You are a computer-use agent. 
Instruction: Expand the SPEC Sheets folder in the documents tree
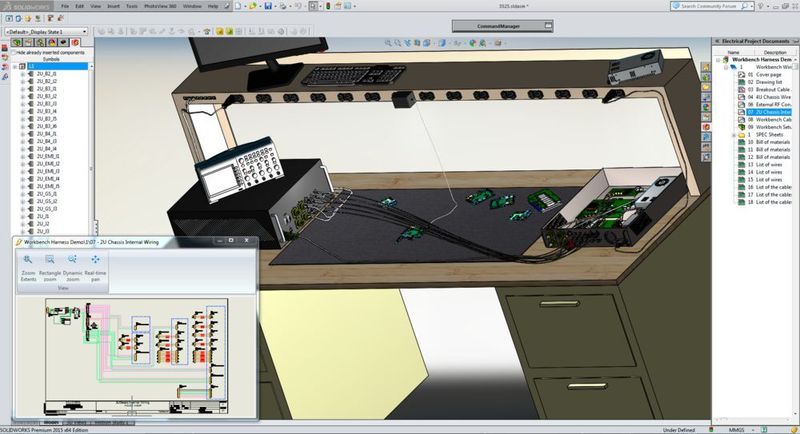point(734,135)
